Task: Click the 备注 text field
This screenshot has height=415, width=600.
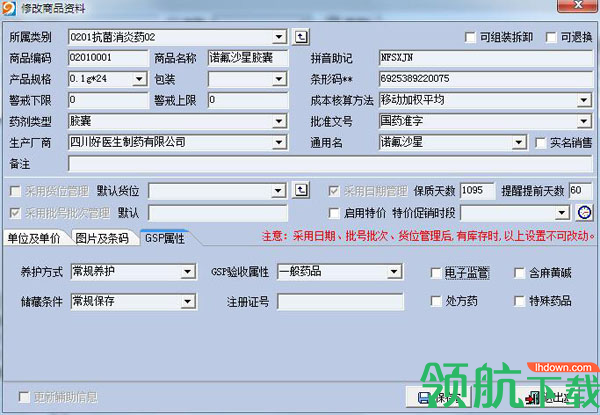Action: [330, 164]
